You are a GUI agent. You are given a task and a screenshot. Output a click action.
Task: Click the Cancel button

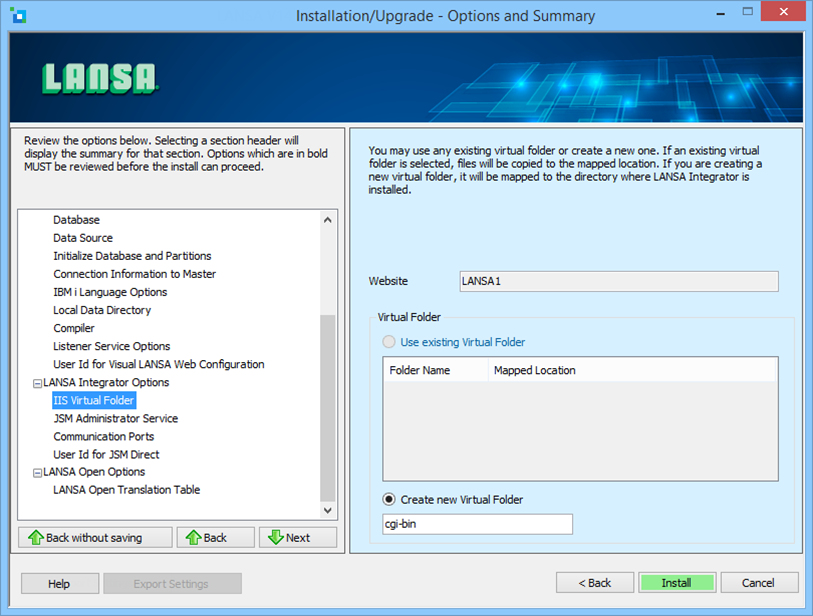[759, 583]
